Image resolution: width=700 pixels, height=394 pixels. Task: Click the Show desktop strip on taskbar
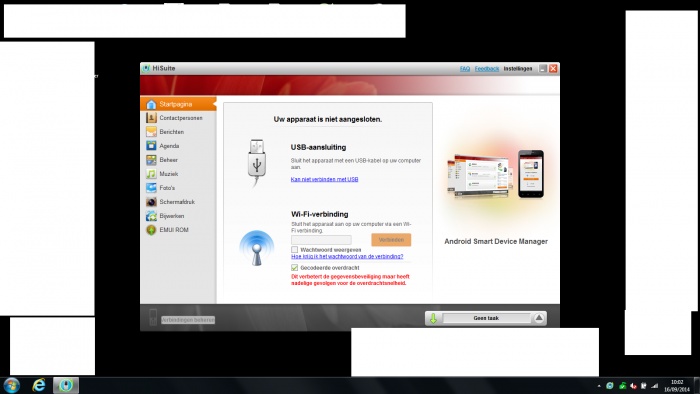(696, 386)
